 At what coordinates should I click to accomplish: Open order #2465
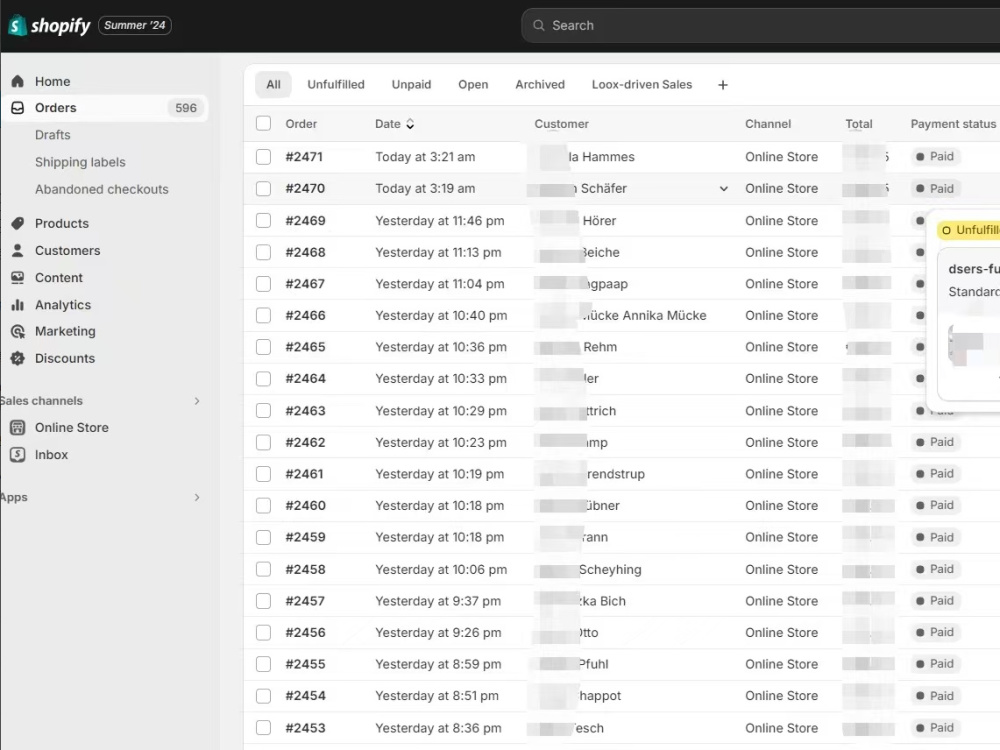(305, 347)
